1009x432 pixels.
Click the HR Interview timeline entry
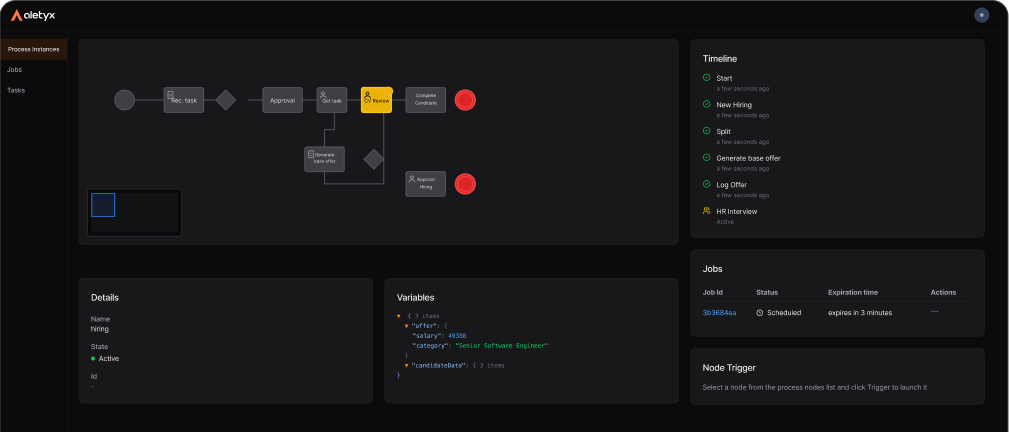(737, 211)
